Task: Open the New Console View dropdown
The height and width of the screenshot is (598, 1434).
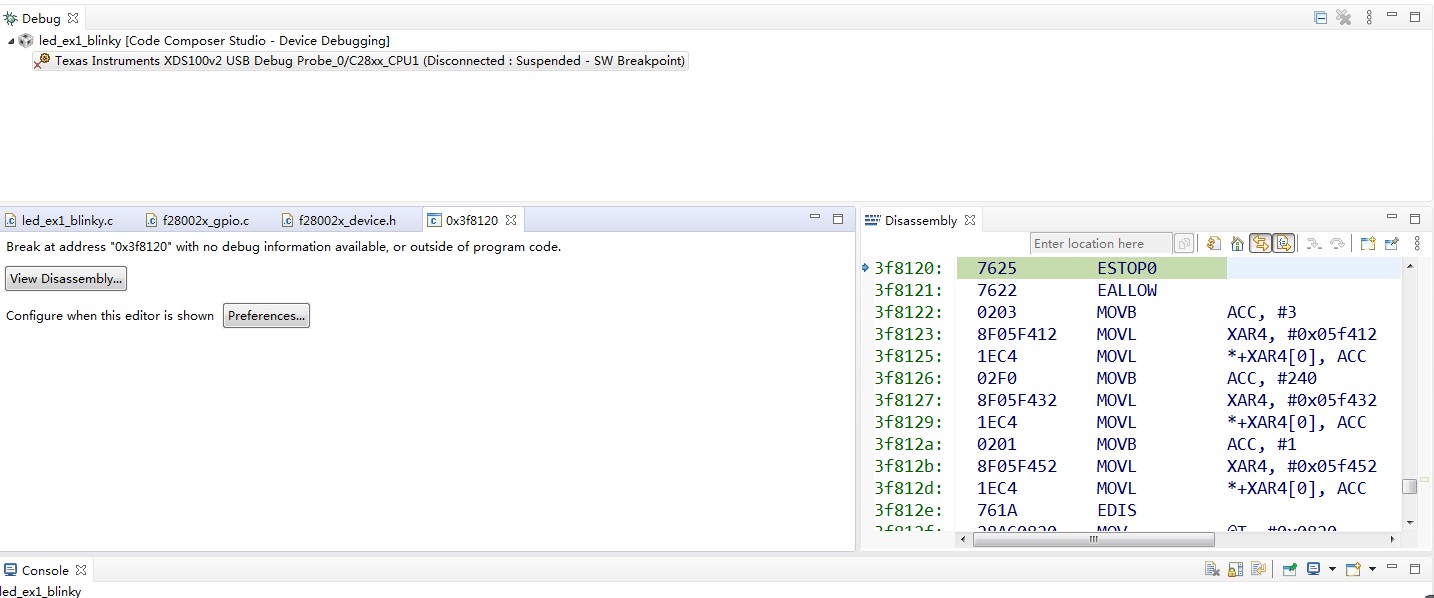Action: tap(1372, 570)
